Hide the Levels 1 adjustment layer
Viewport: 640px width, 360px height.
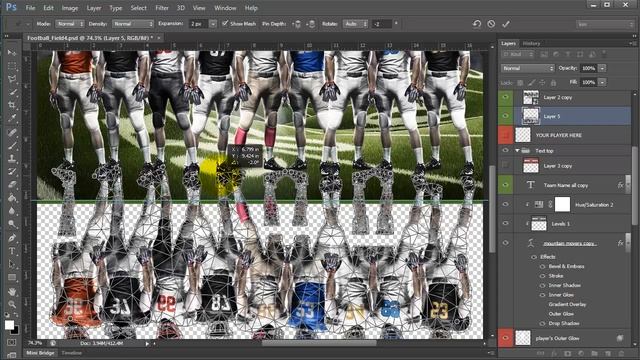pos(505,223)
